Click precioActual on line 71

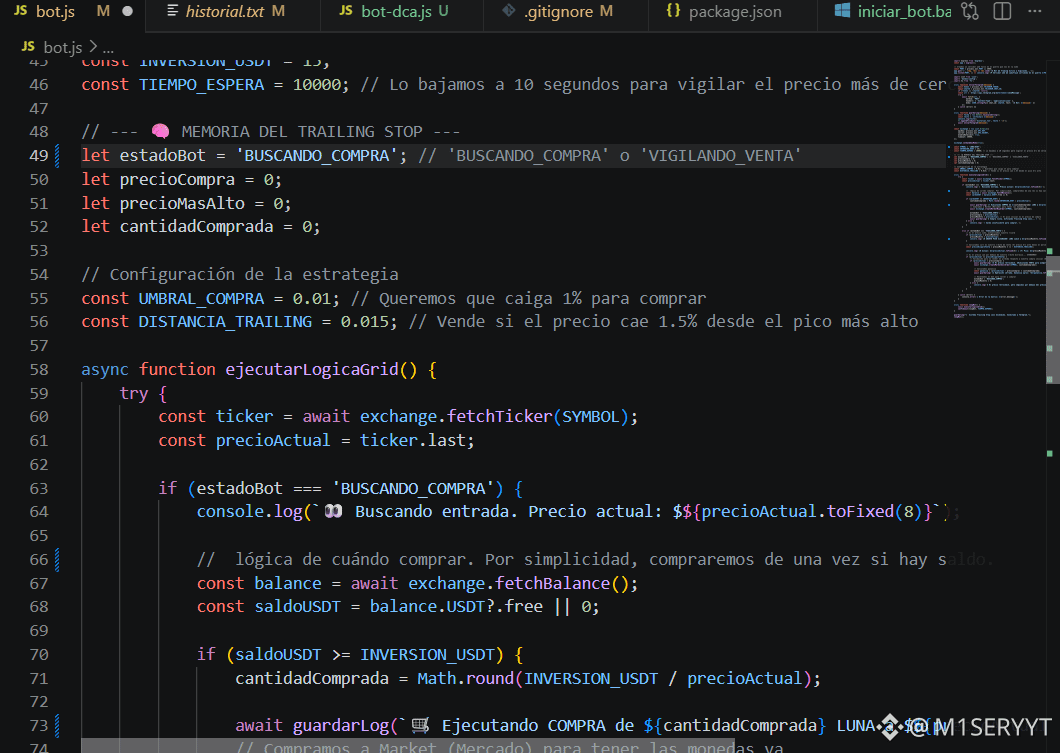point(744,678)
